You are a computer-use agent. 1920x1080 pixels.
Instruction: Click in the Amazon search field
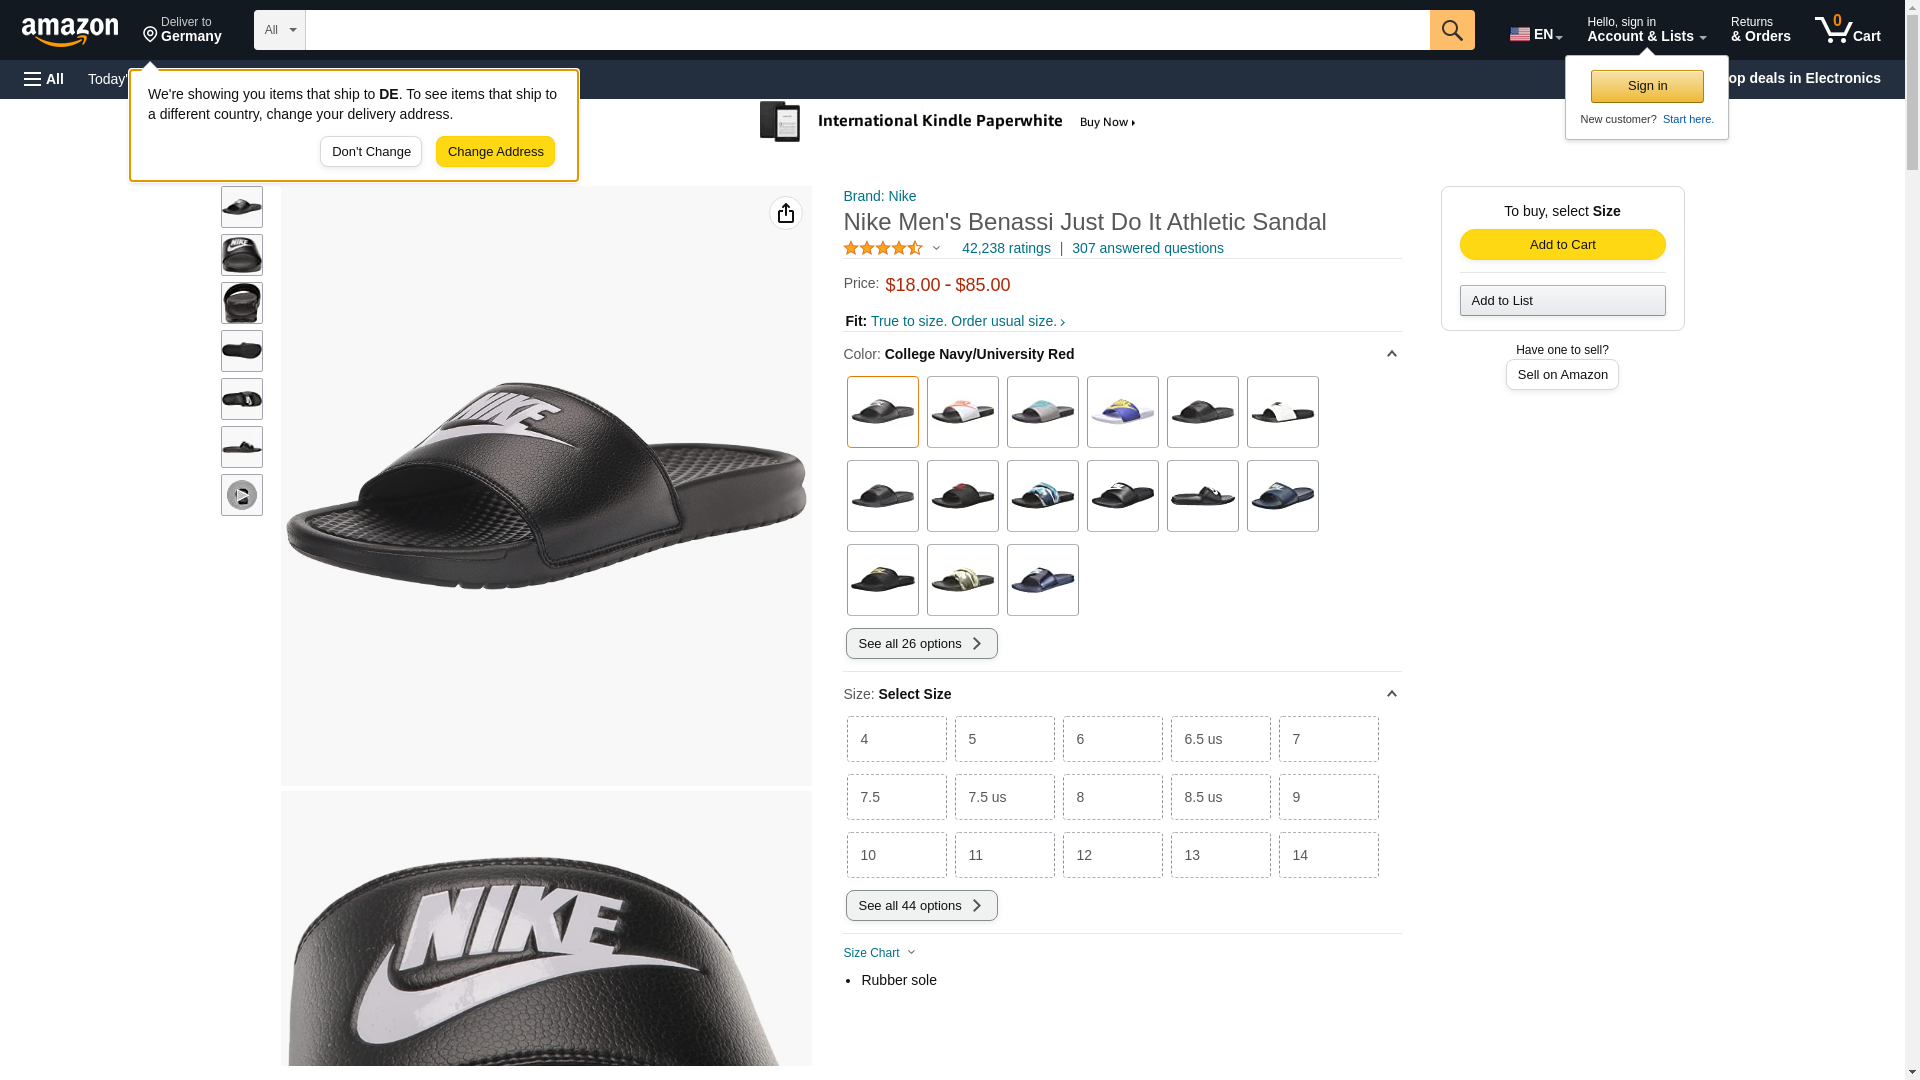(866, 30)
